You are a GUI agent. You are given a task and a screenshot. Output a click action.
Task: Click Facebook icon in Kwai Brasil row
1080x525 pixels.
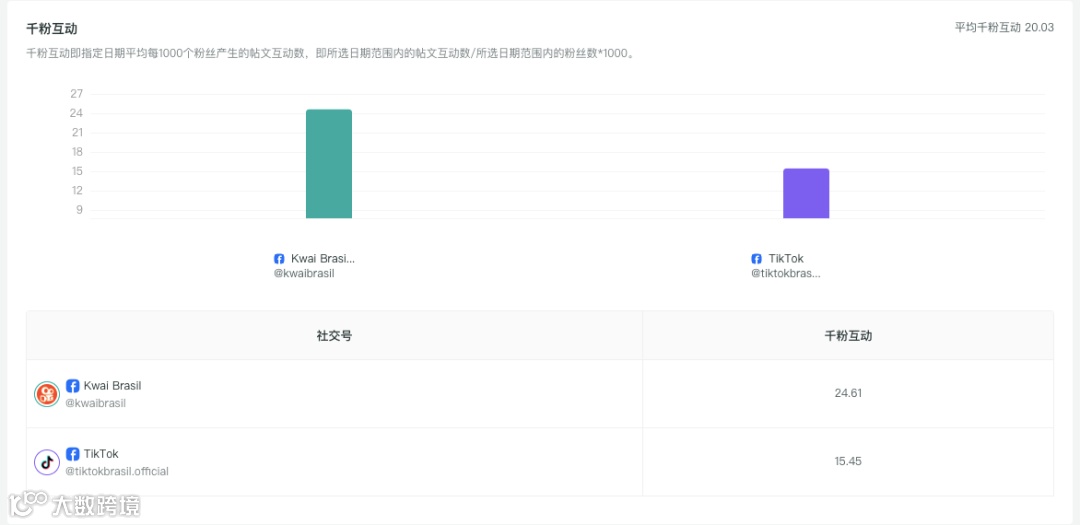[72, 386]
